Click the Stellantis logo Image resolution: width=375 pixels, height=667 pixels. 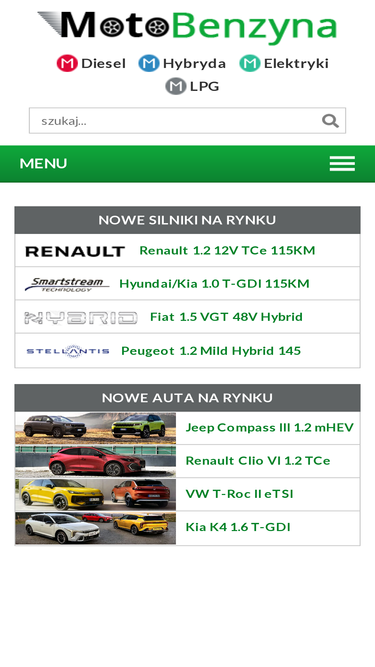click(68, 351)
